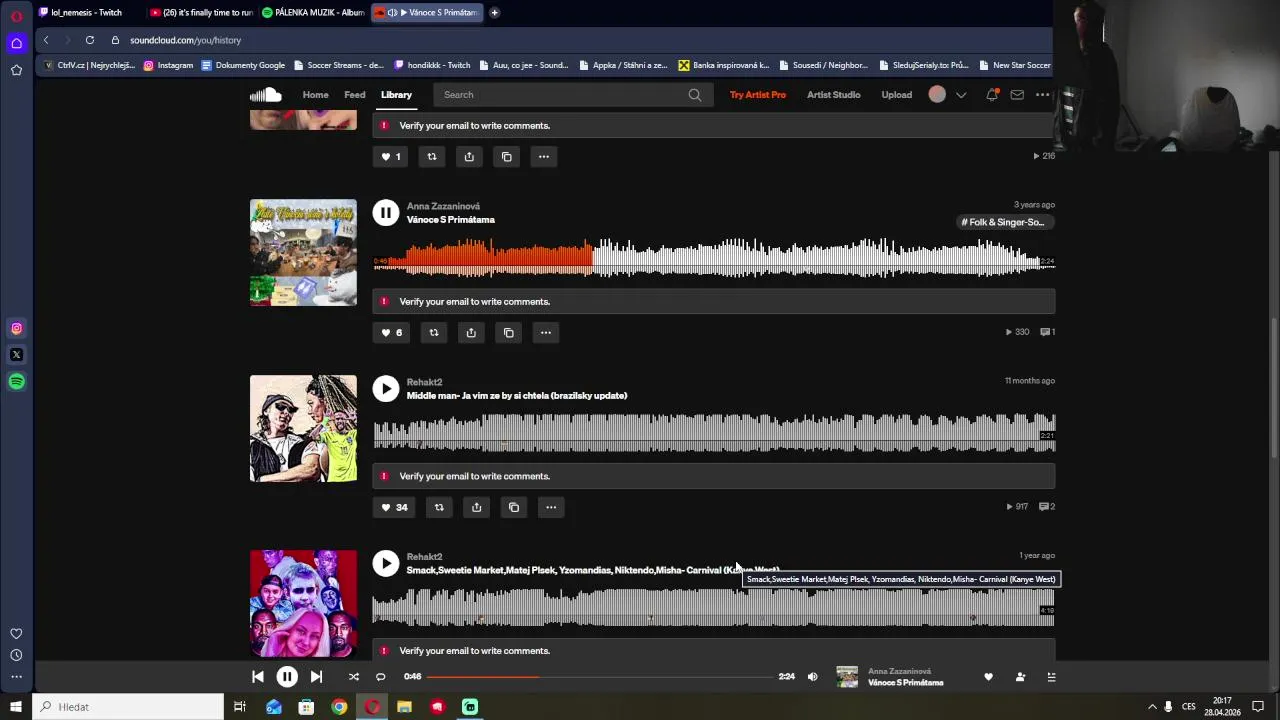The image size is (1280, 720).
Task: Reload the page in Opera
Action: [90, 40]
